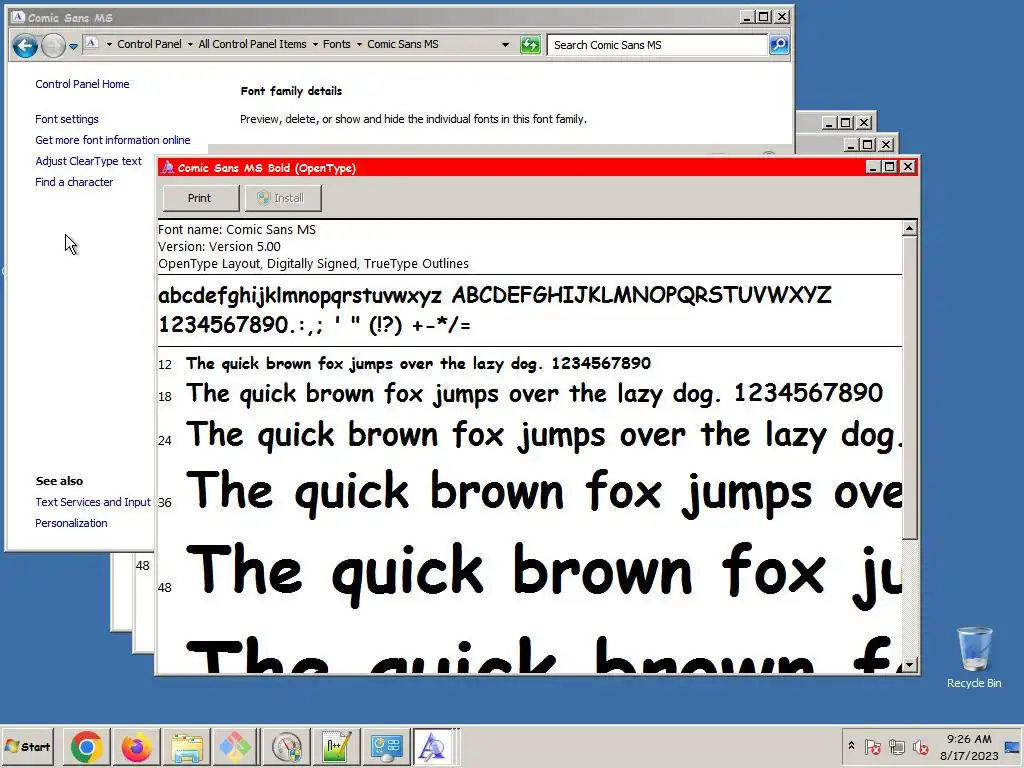
Task: Launch Firefox from taskbar
Action: (136, 747)
